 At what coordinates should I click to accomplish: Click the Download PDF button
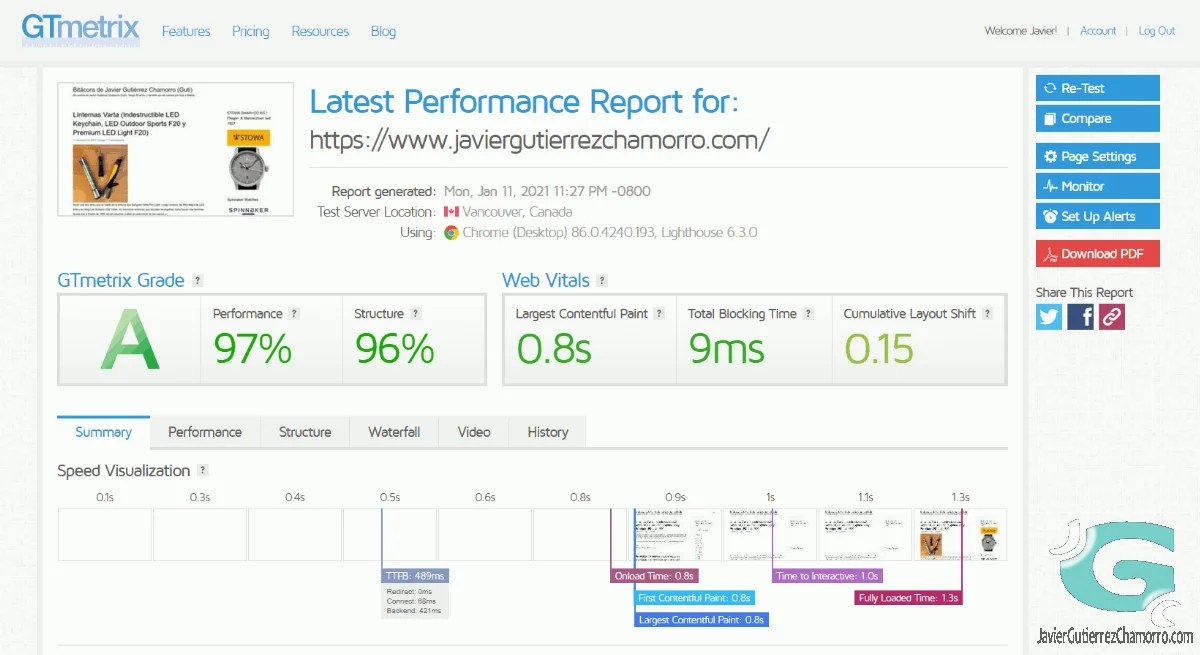pyautogui.click(x=1097, y=253)
